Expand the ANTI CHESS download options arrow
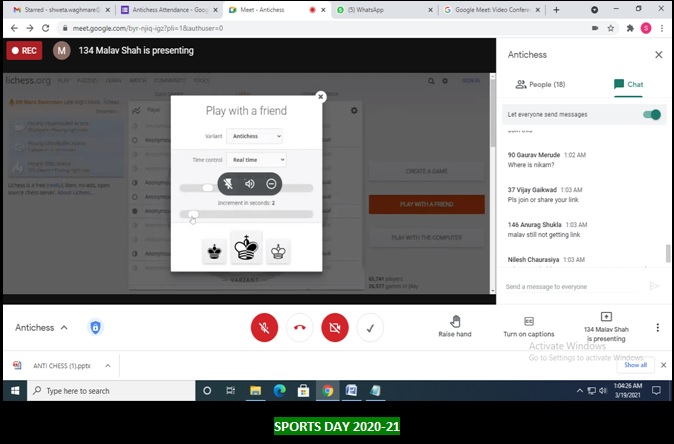The height and width of the screenshot is (444, 674). pyautogui.click(x=107, y=366)
